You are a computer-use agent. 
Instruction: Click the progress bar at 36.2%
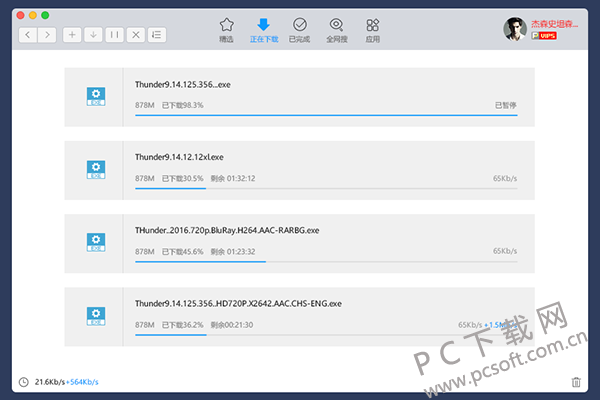326,335
